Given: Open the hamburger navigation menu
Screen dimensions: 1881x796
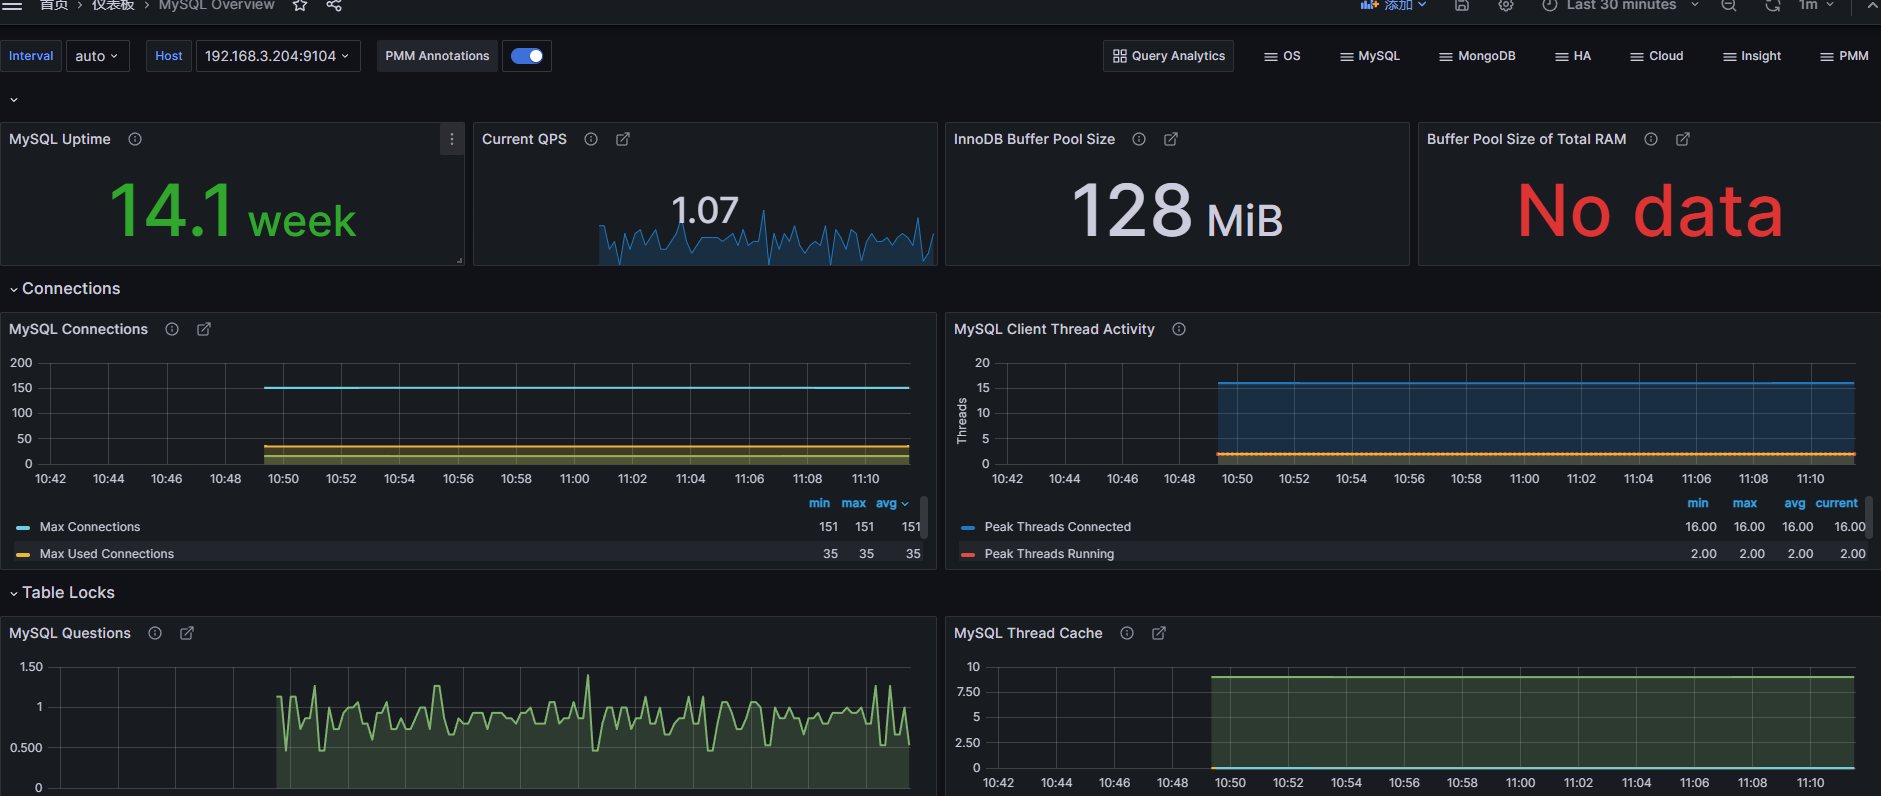Looking at the screenshot, I should point(12,5).
